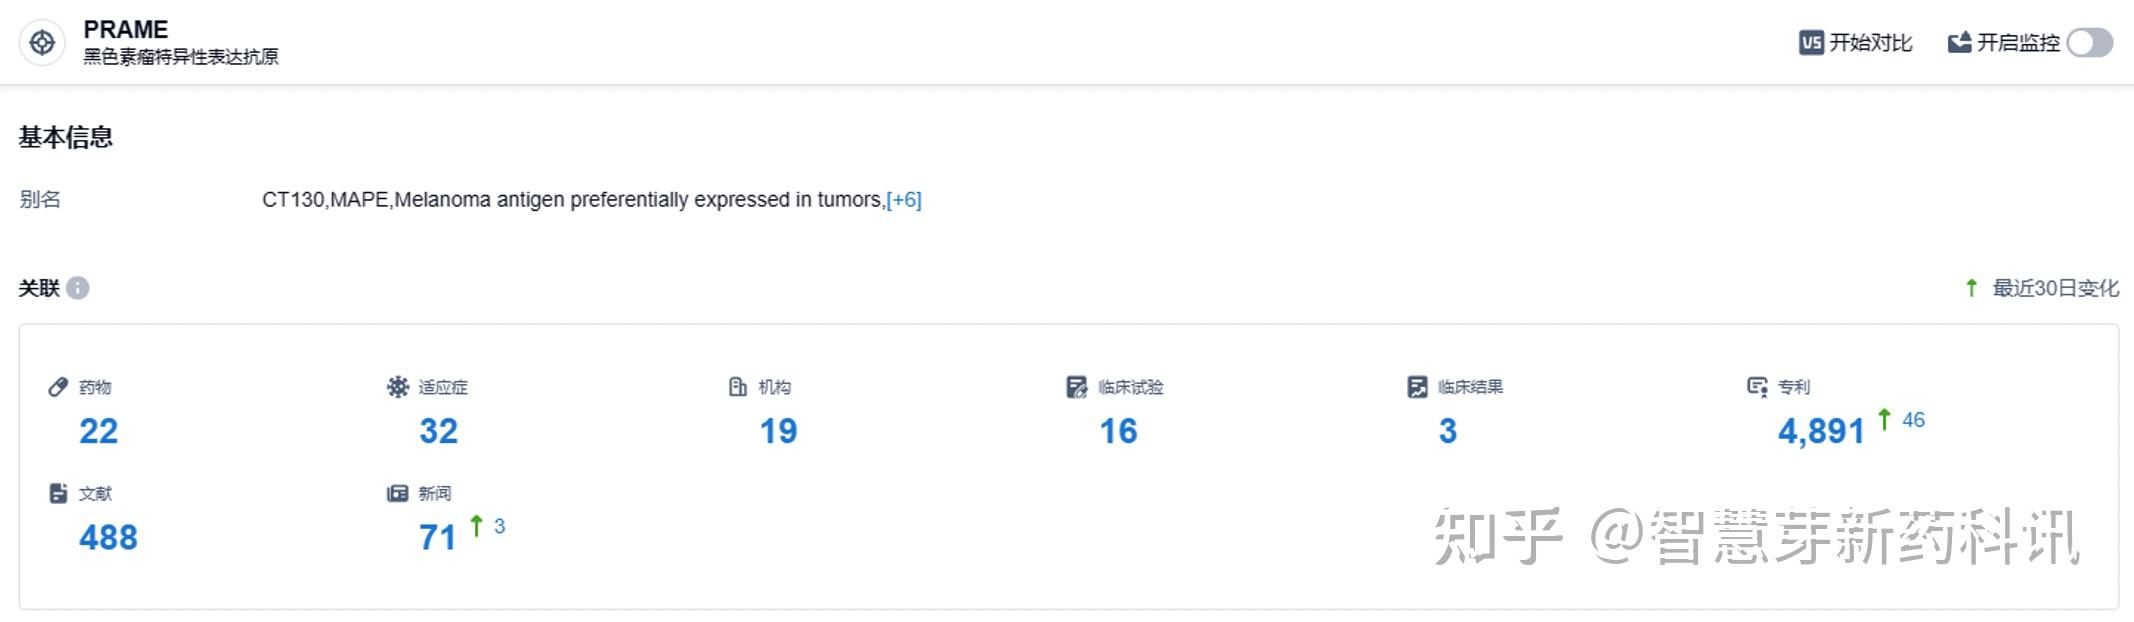Click the 新闻 newspaper icon
Viewport: 2134px width, 622px height.
coord(398,493)
